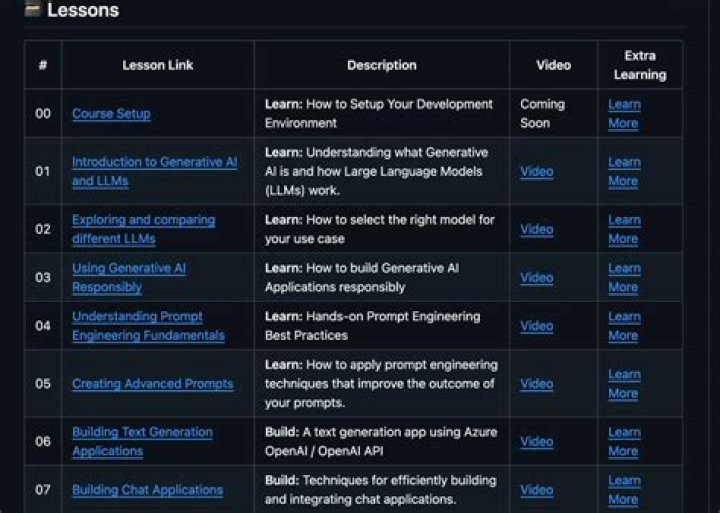
Task: Open Building Chat Applications lesson
Action: pyautogui.click(x=147, y=490)
